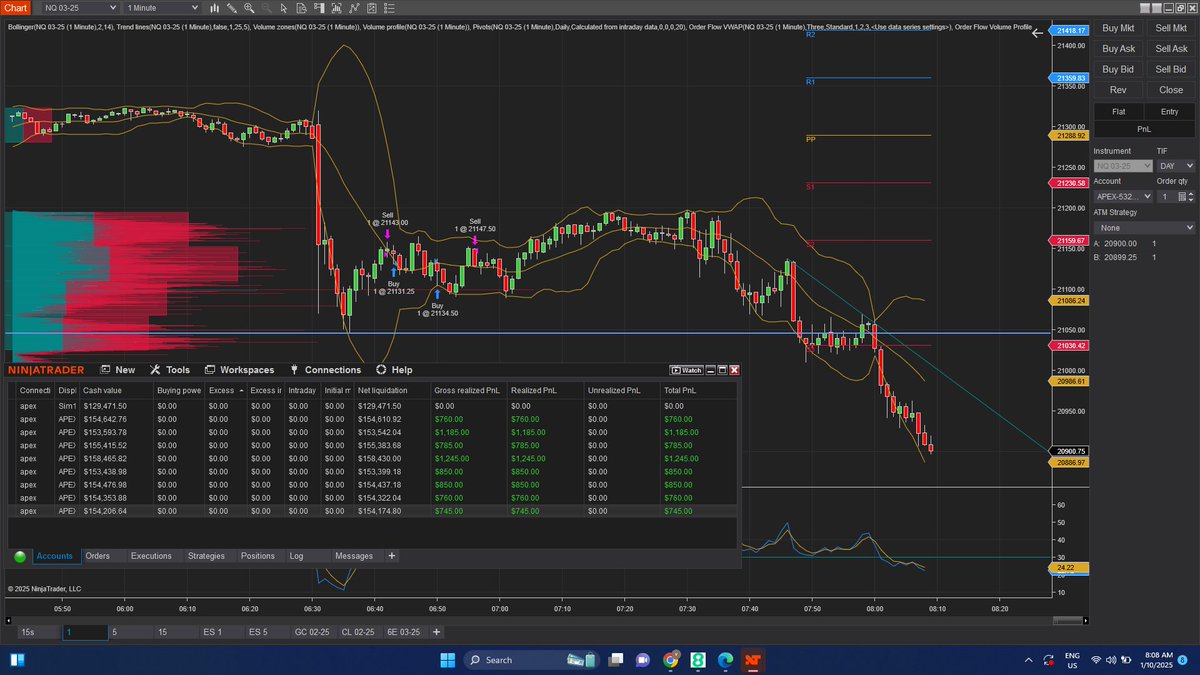The width and height of the screenshot is (1200, 675).
Task: Add a new tab next to Messages
Action: [x=392, y=556]
